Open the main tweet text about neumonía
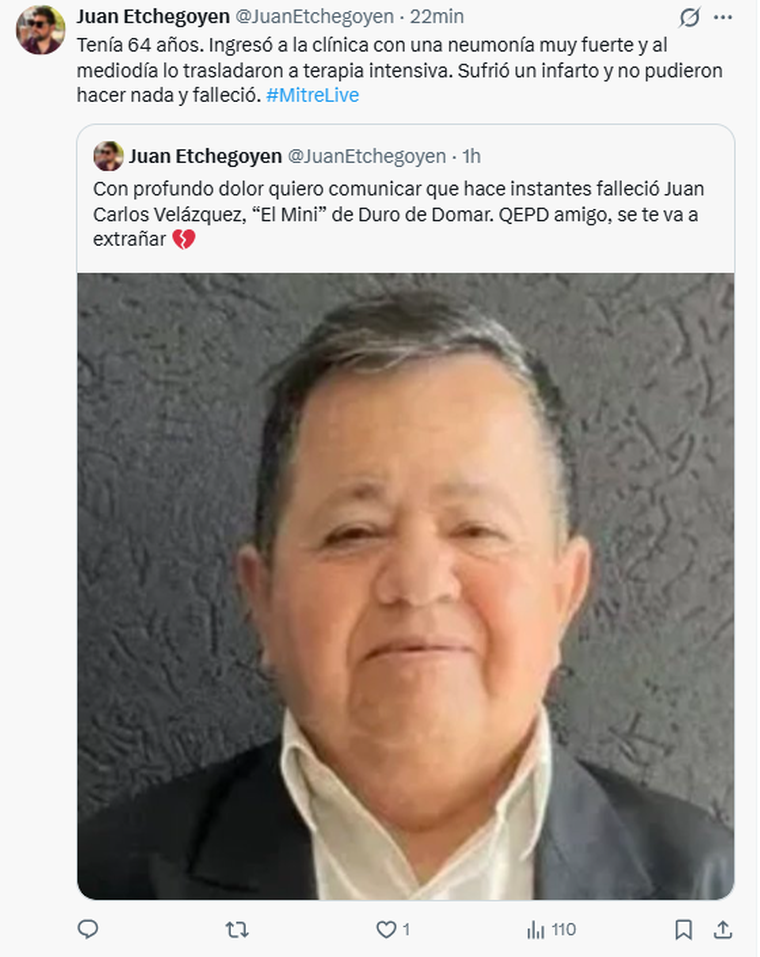760x957 pixels. pos(400,70)
